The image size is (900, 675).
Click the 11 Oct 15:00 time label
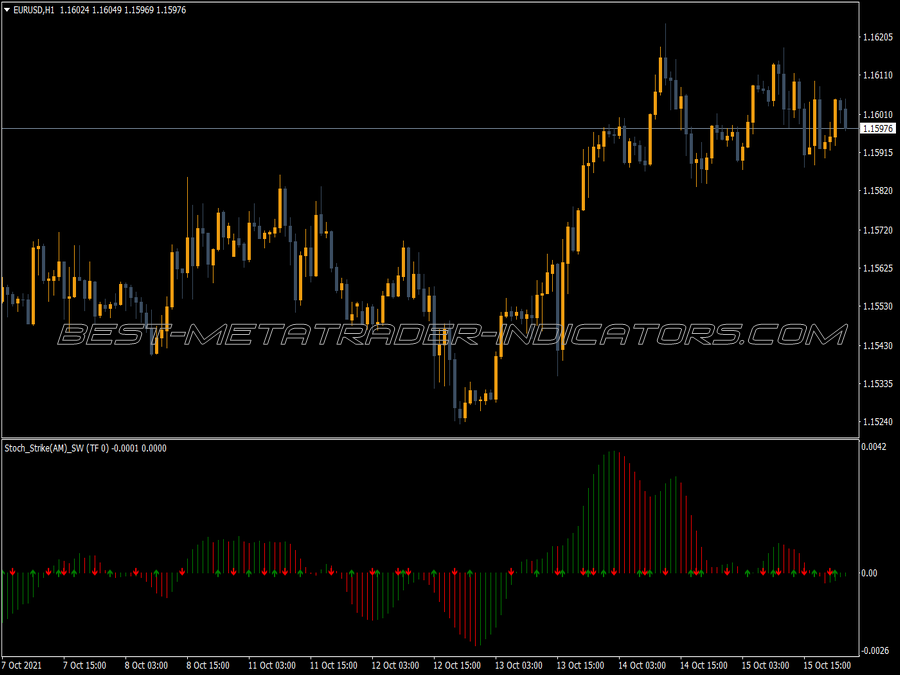pyautogui.click(x=333, y=665)
